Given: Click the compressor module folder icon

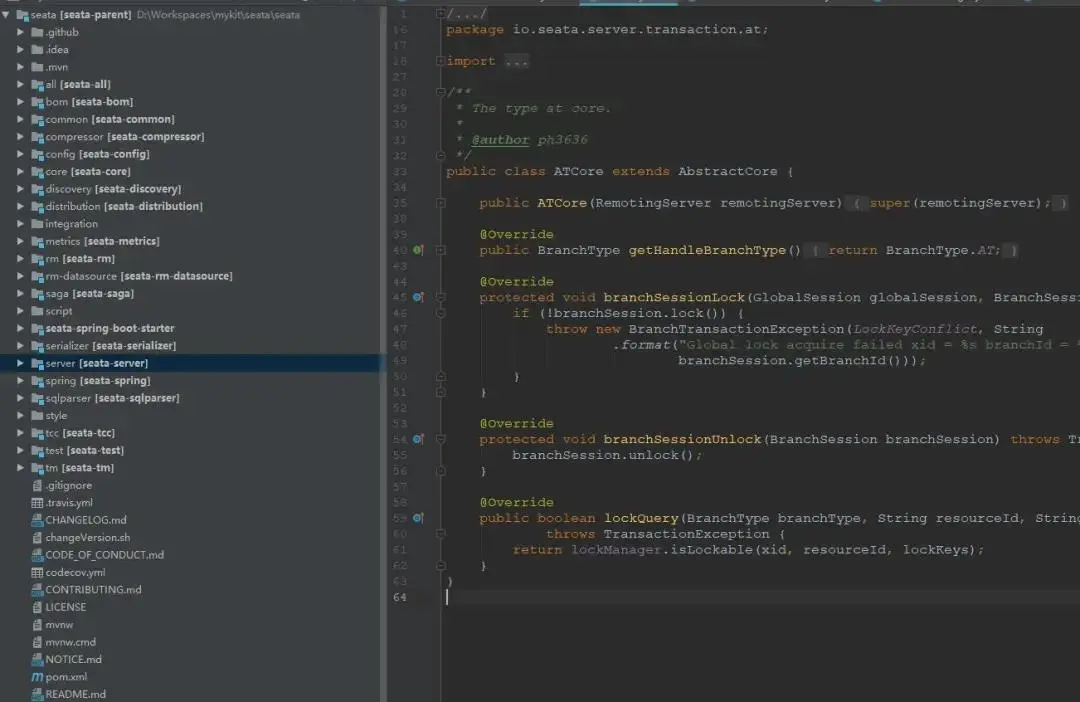Looking at the screenshot, I should click(x=37, y=137).
